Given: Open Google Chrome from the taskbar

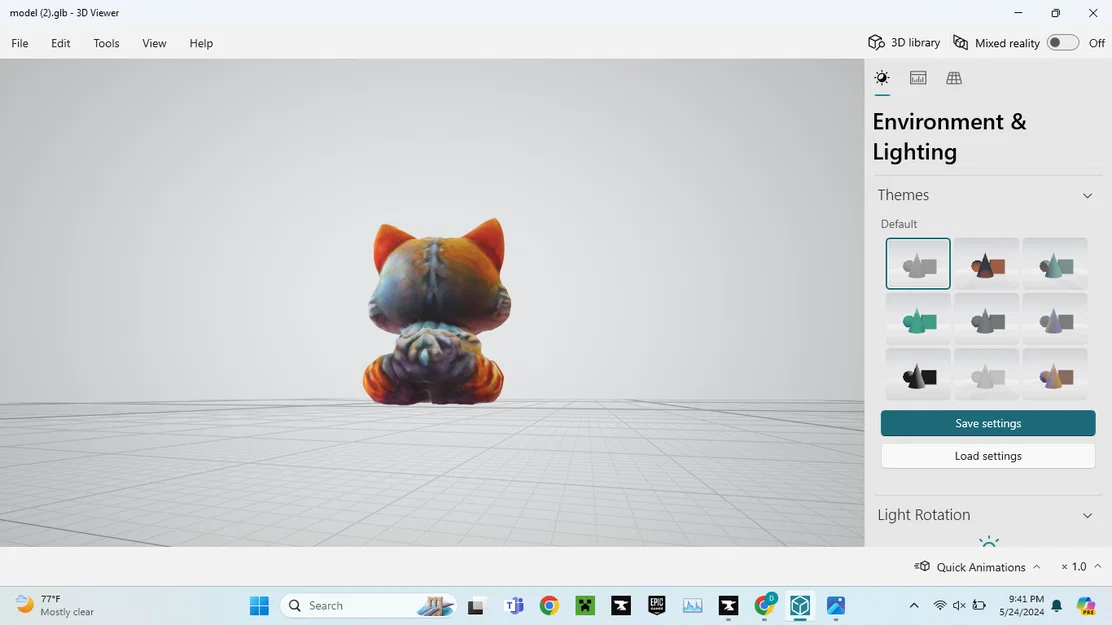Looking at the screenshot, I should [x=549, y=605].
